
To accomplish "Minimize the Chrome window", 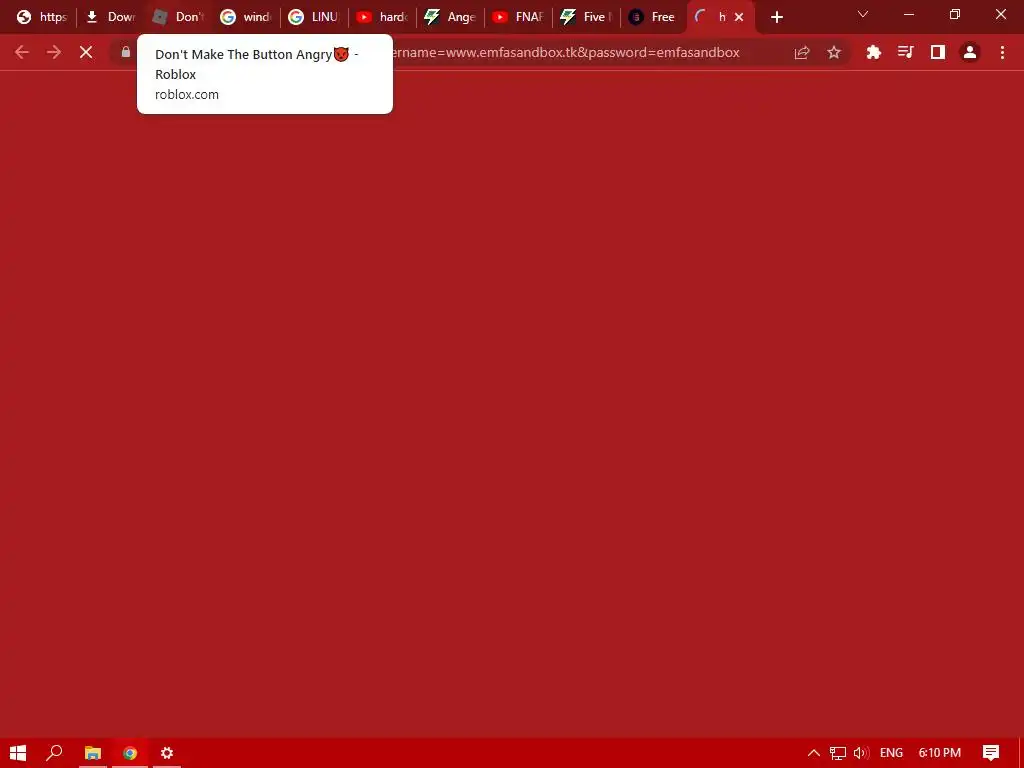I will [908, 14].
